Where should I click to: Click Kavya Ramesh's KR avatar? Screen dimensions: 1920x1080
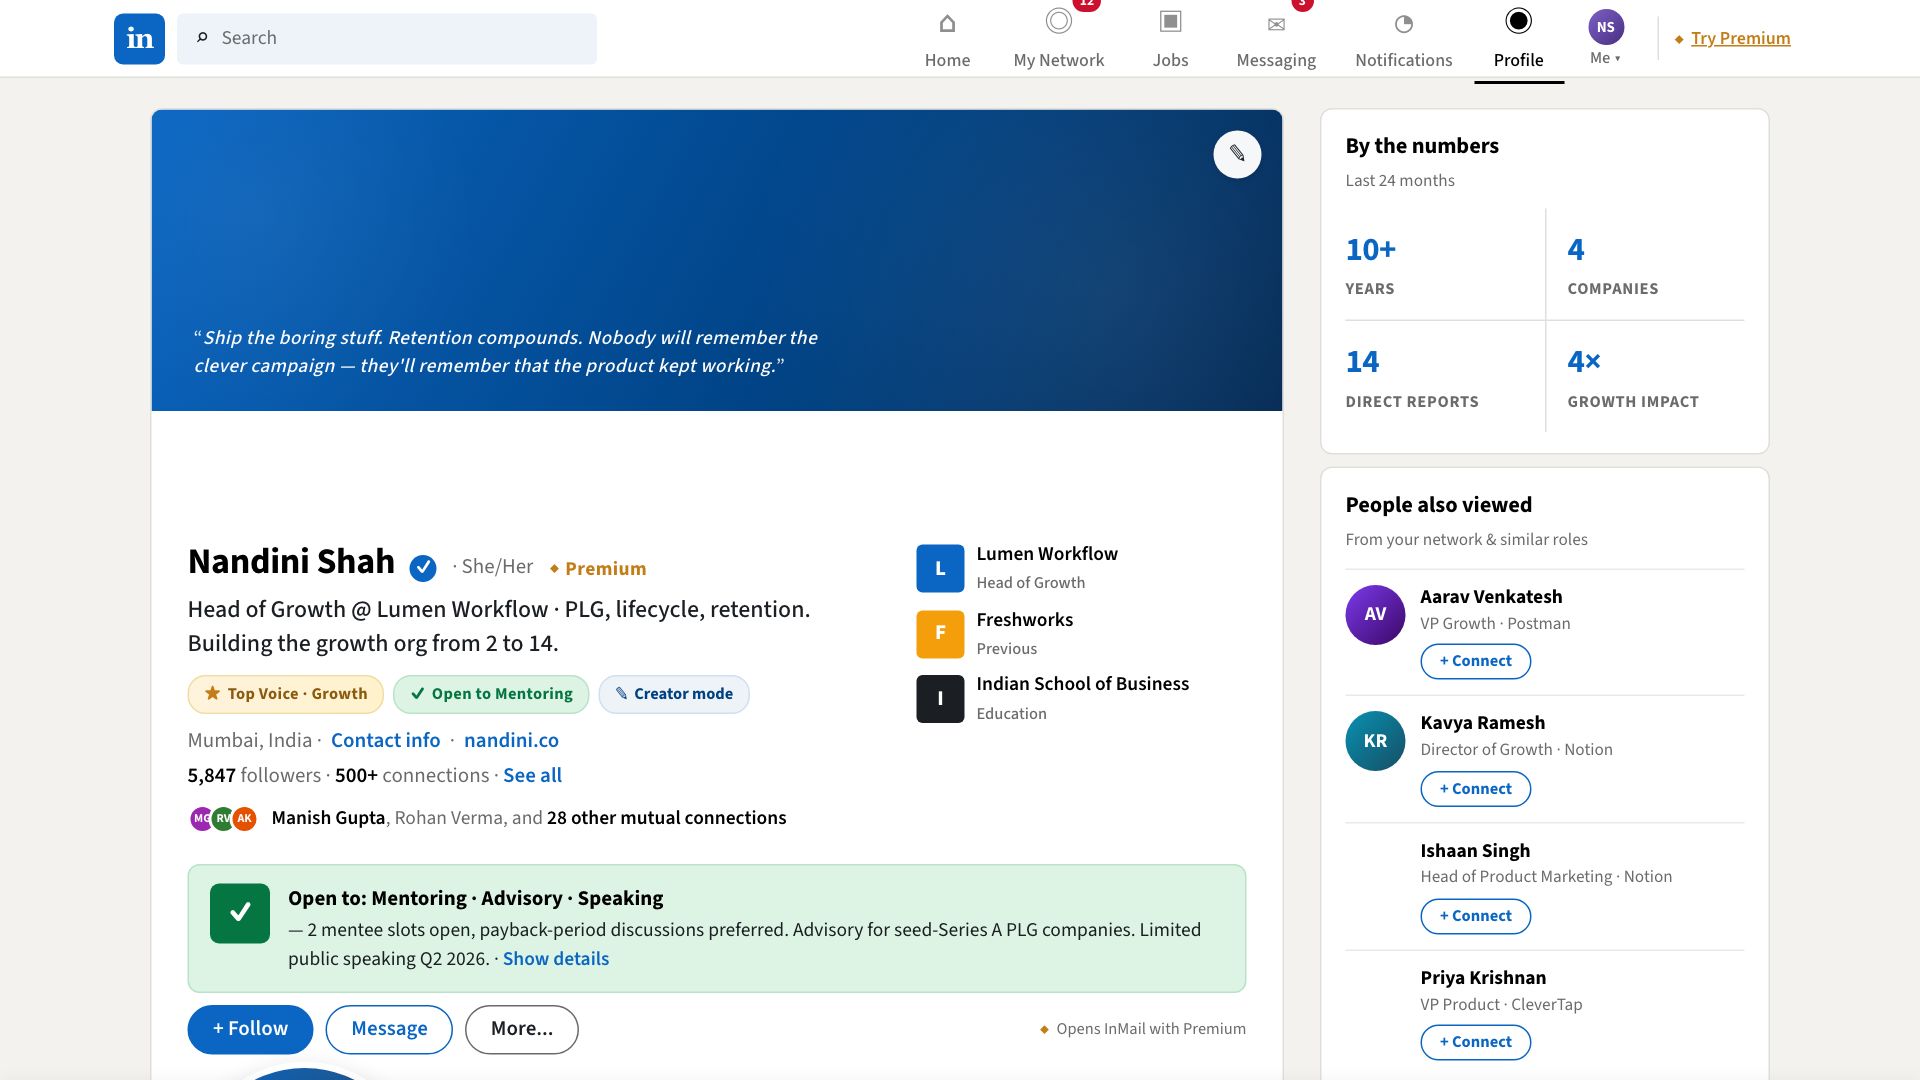(x=1375, y=741)
